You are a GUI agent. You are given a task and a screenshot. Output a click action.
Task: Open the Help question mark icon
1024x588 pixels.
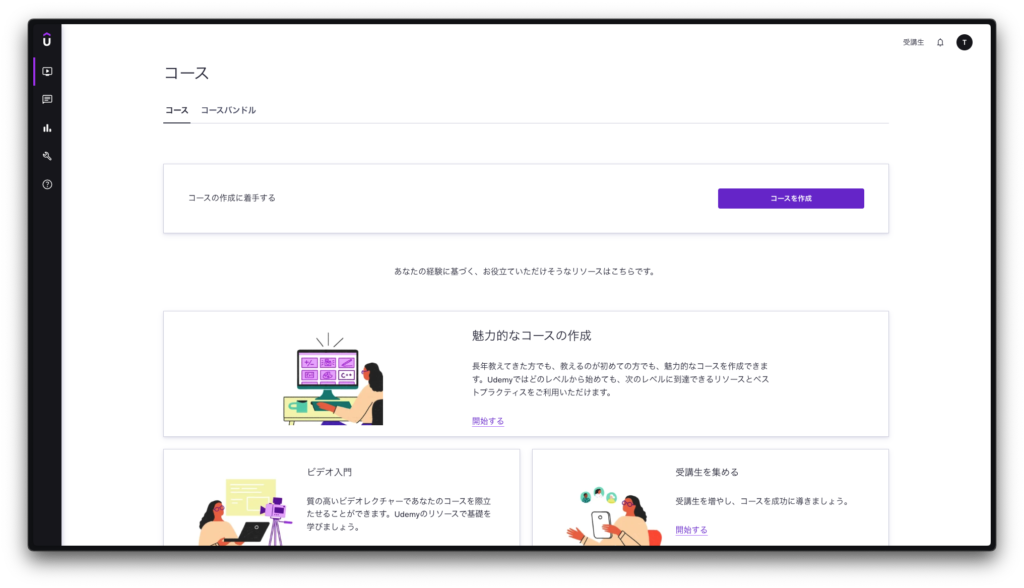tap(47, 184)
